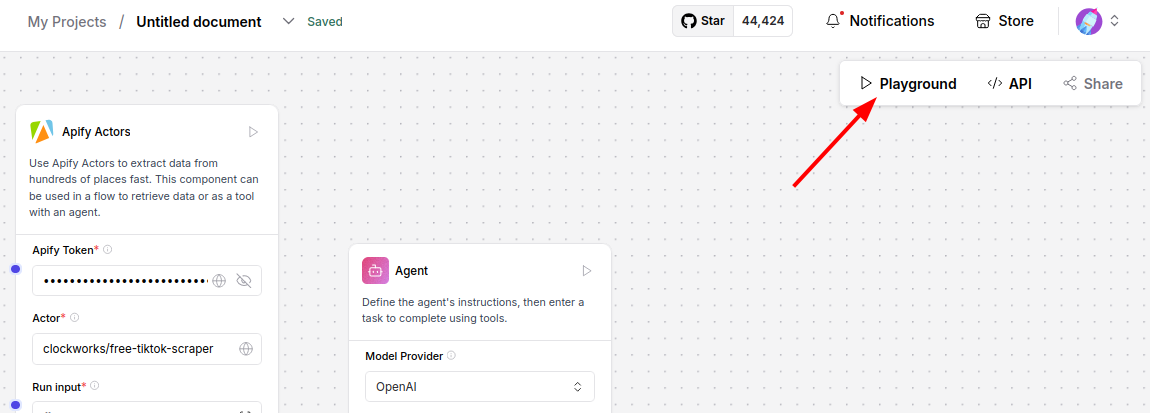Open the API tab

click(1009, 84)
